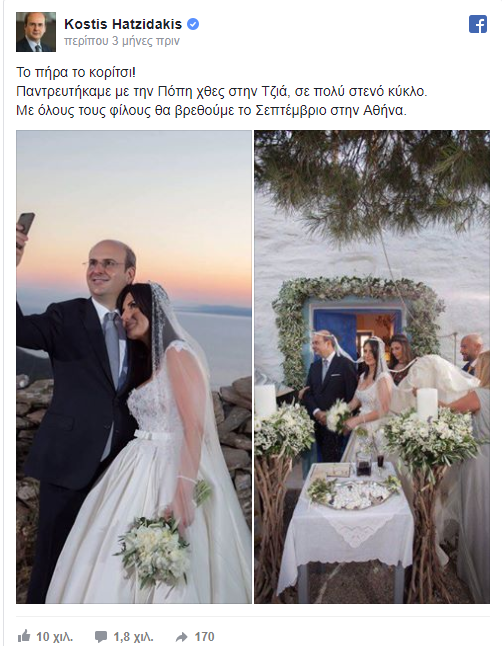The height and width of the screenshot is (646, 502).
Task: Click the blue verified badge icon
Action: click(x=193, y=24)
